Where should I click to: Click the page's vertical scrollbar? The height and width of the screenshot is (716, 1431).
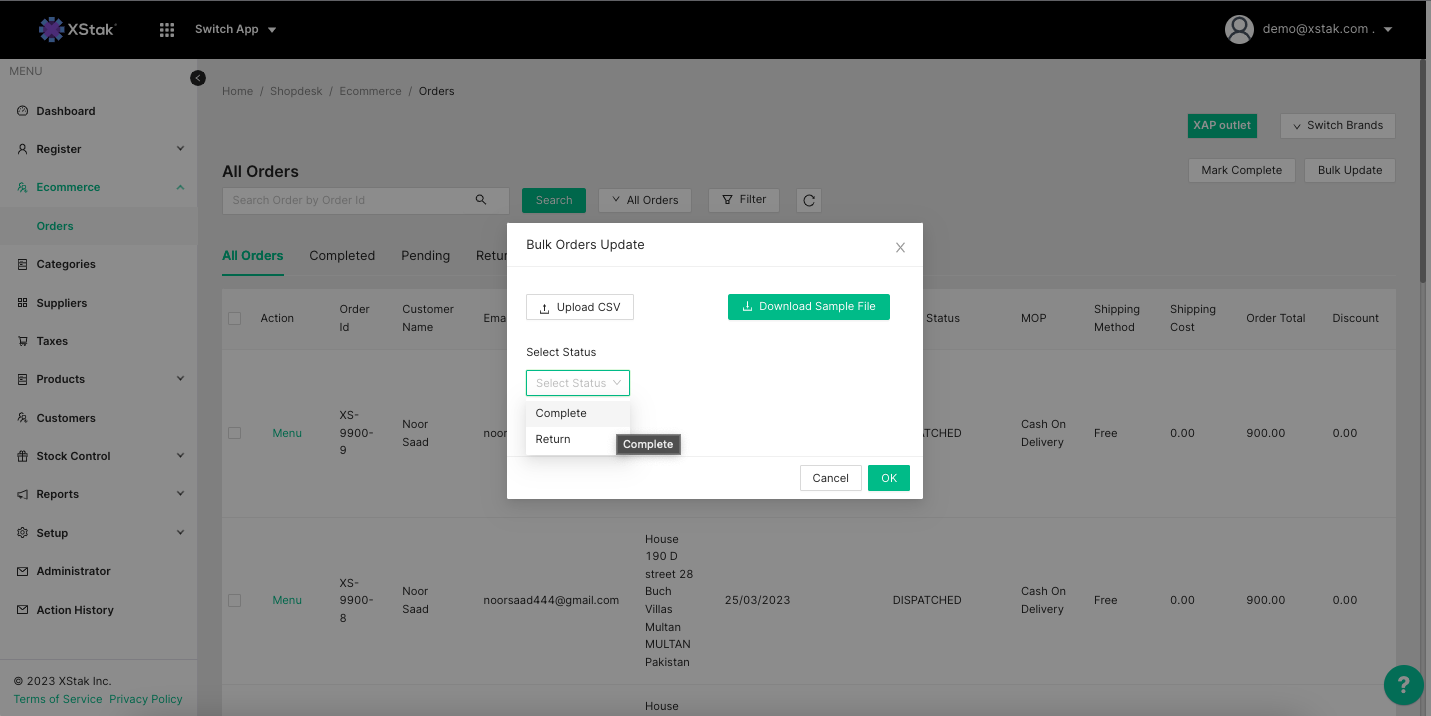point(1424,170)
